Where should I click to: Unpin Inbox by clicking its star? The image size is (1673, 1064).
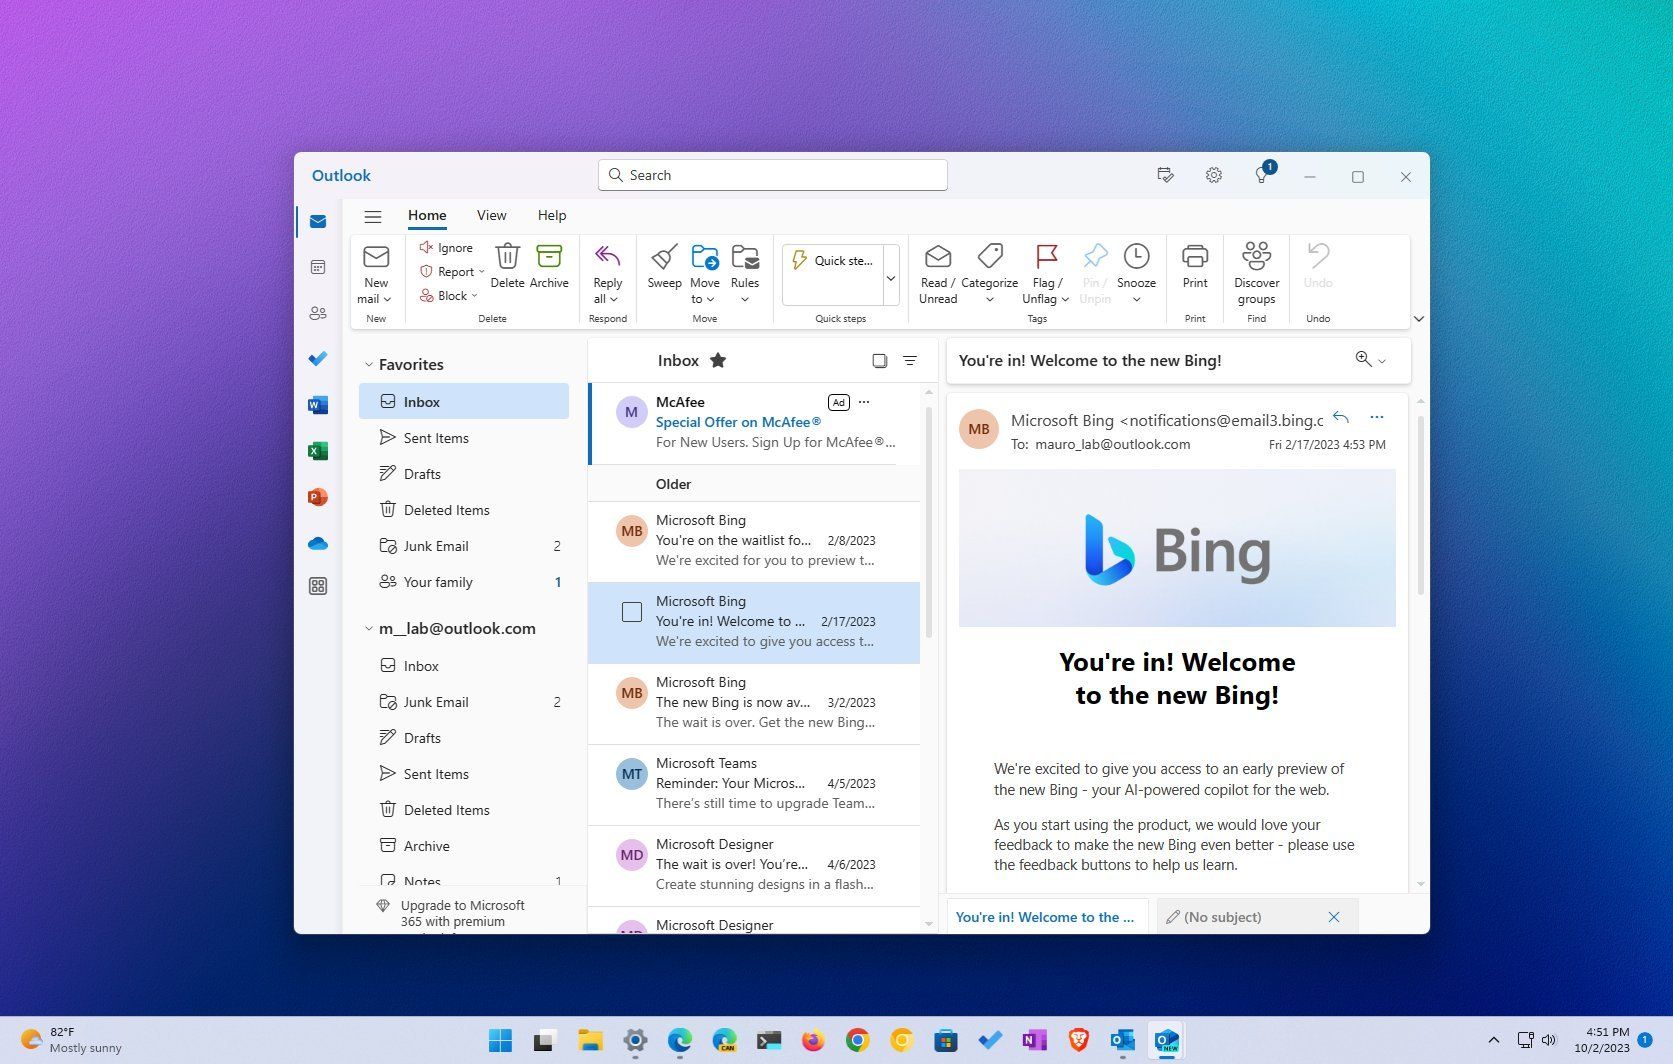click(x=718, y=360)
